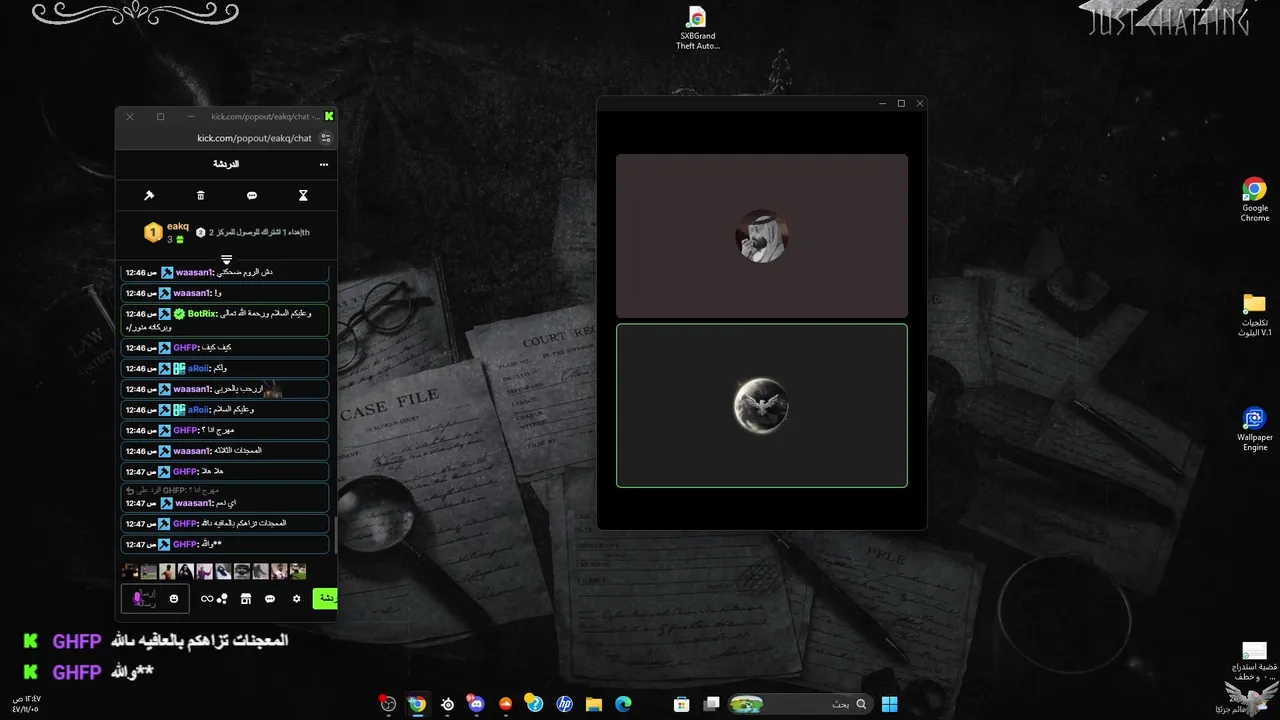Click the taskbar clock showing 12:47
The height and width of the screenshot is (720, 1280).
click(x=26, y=704)
